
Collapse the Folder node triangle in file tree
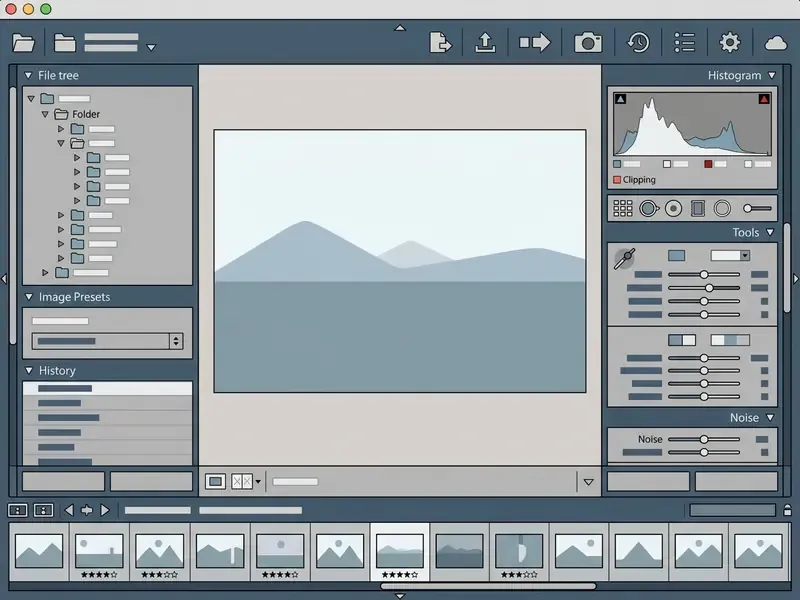click(45, 114)
